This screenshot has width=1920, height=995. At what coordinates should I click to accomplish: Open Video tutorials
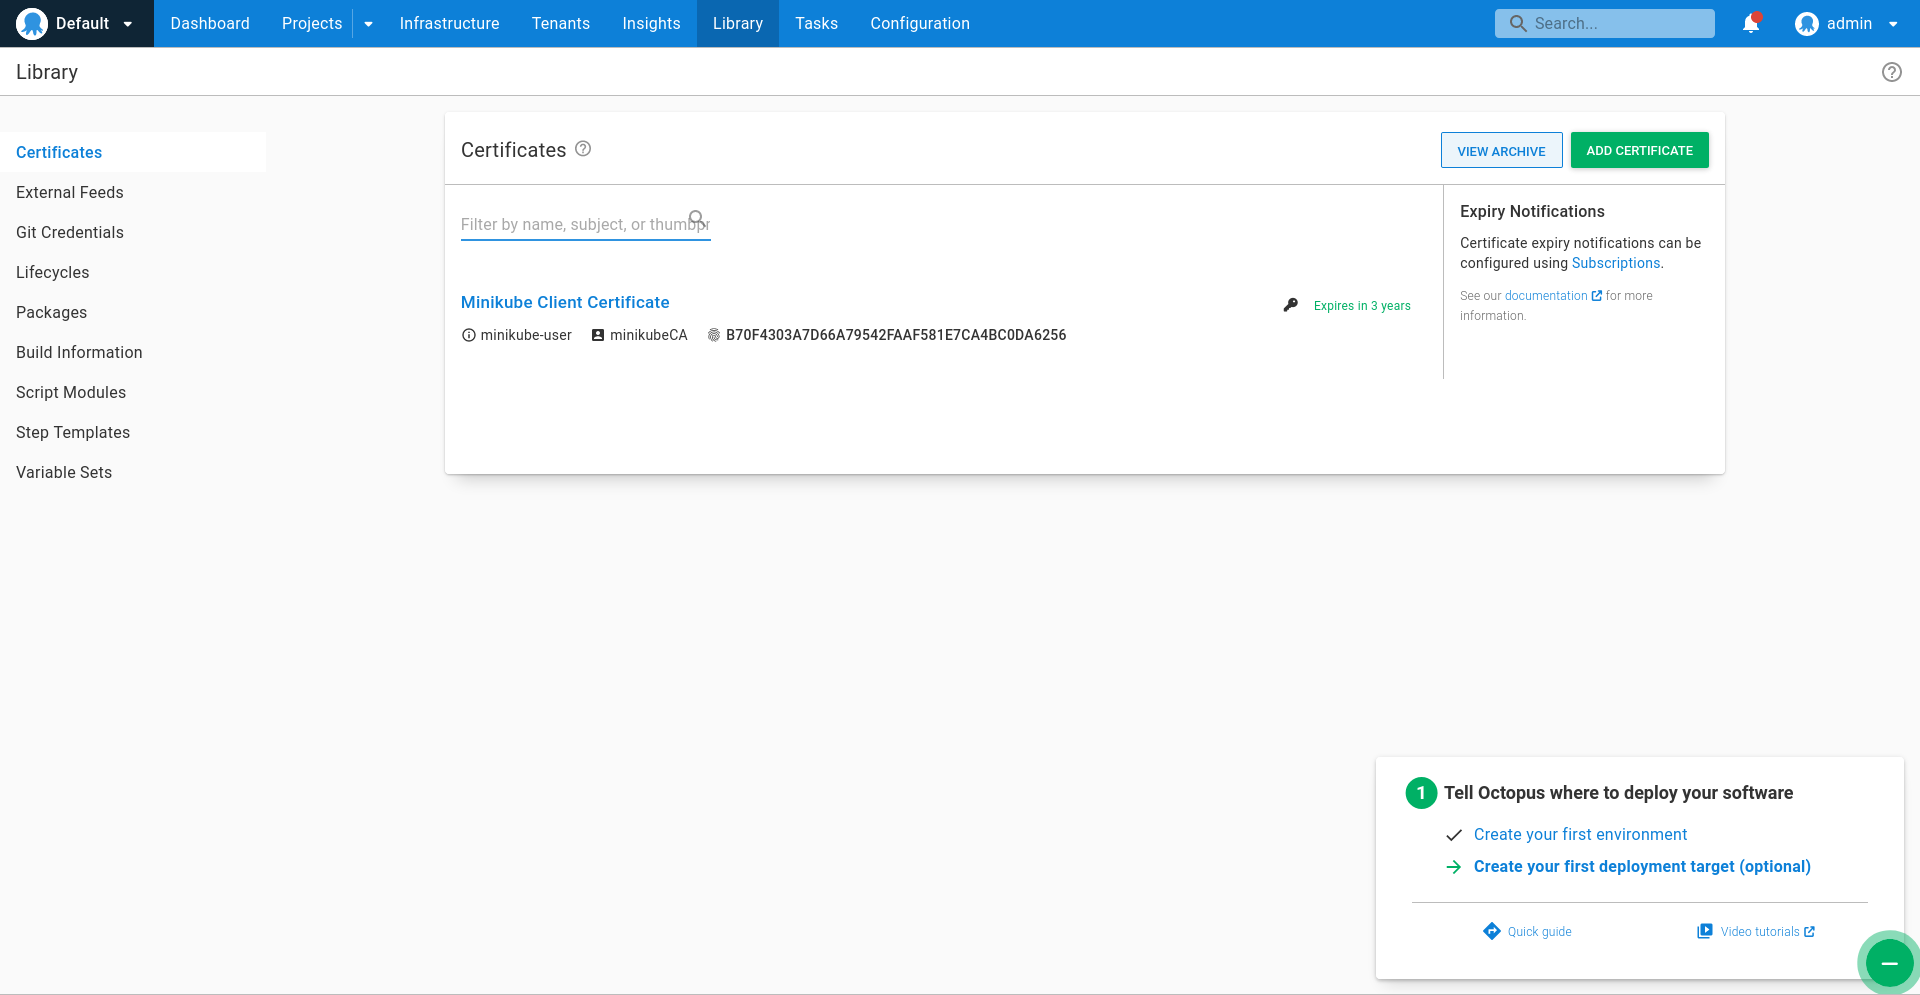1760,932
